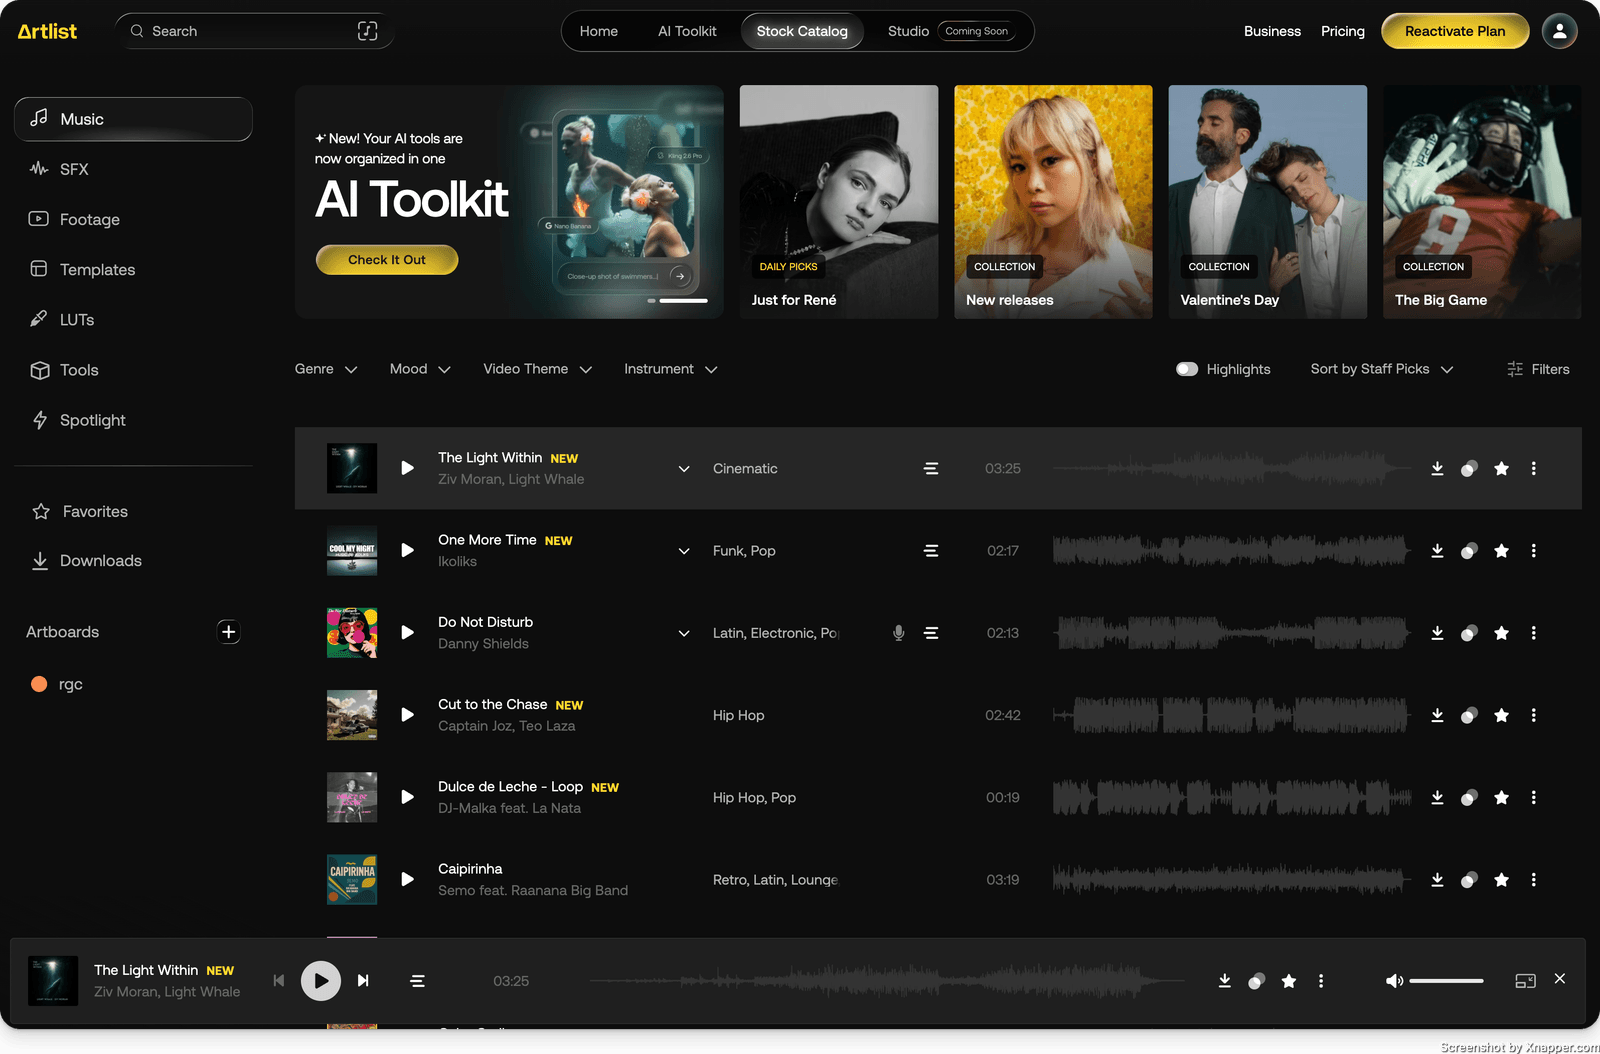The width and height of the screenshot is (1600, 1054).
Task: Open rgc artboard
Action: 58,684
